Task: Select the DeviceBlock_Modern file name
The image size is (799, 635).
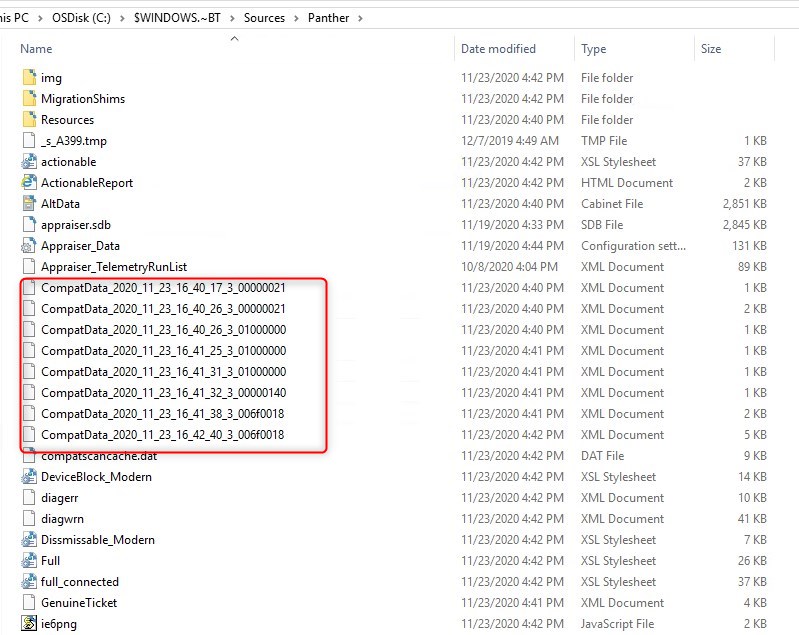Action: click(96, 477)
